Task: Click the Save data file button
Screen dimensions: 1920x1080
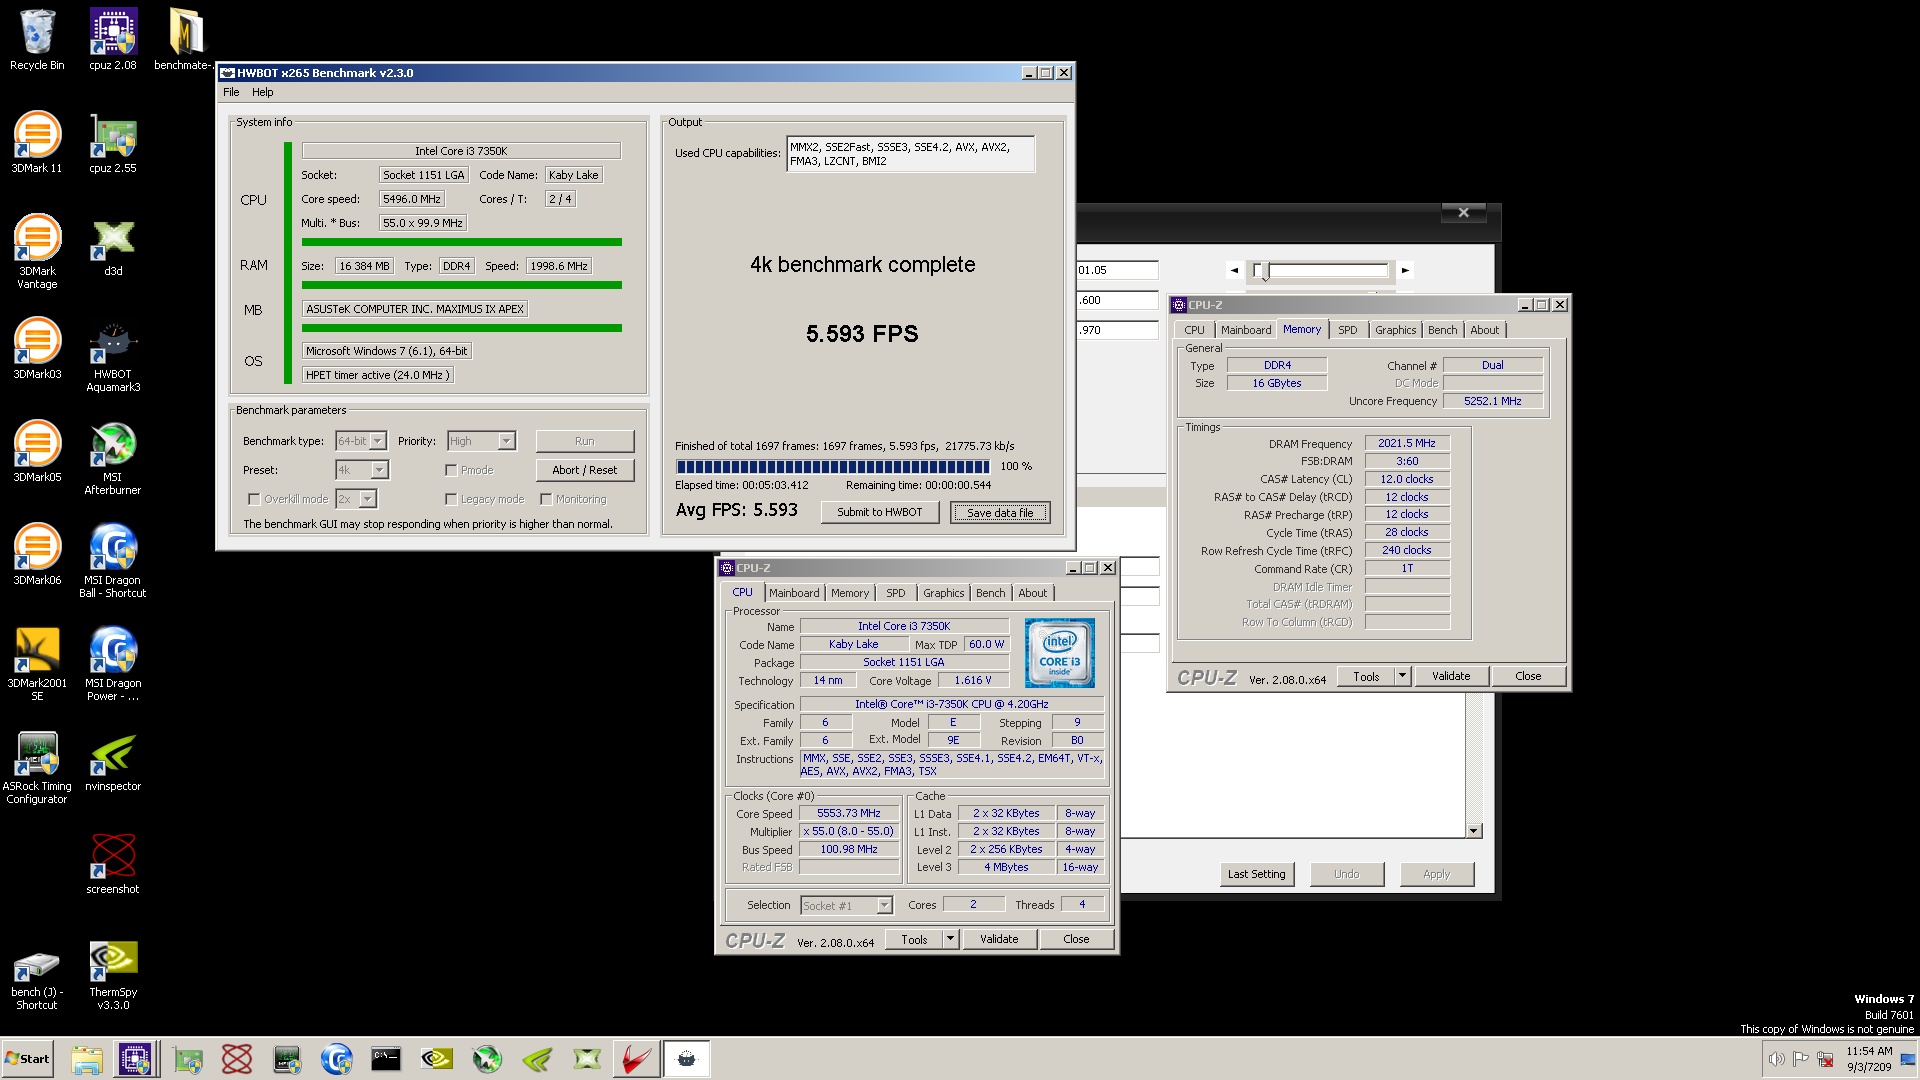Action: 1000,512
